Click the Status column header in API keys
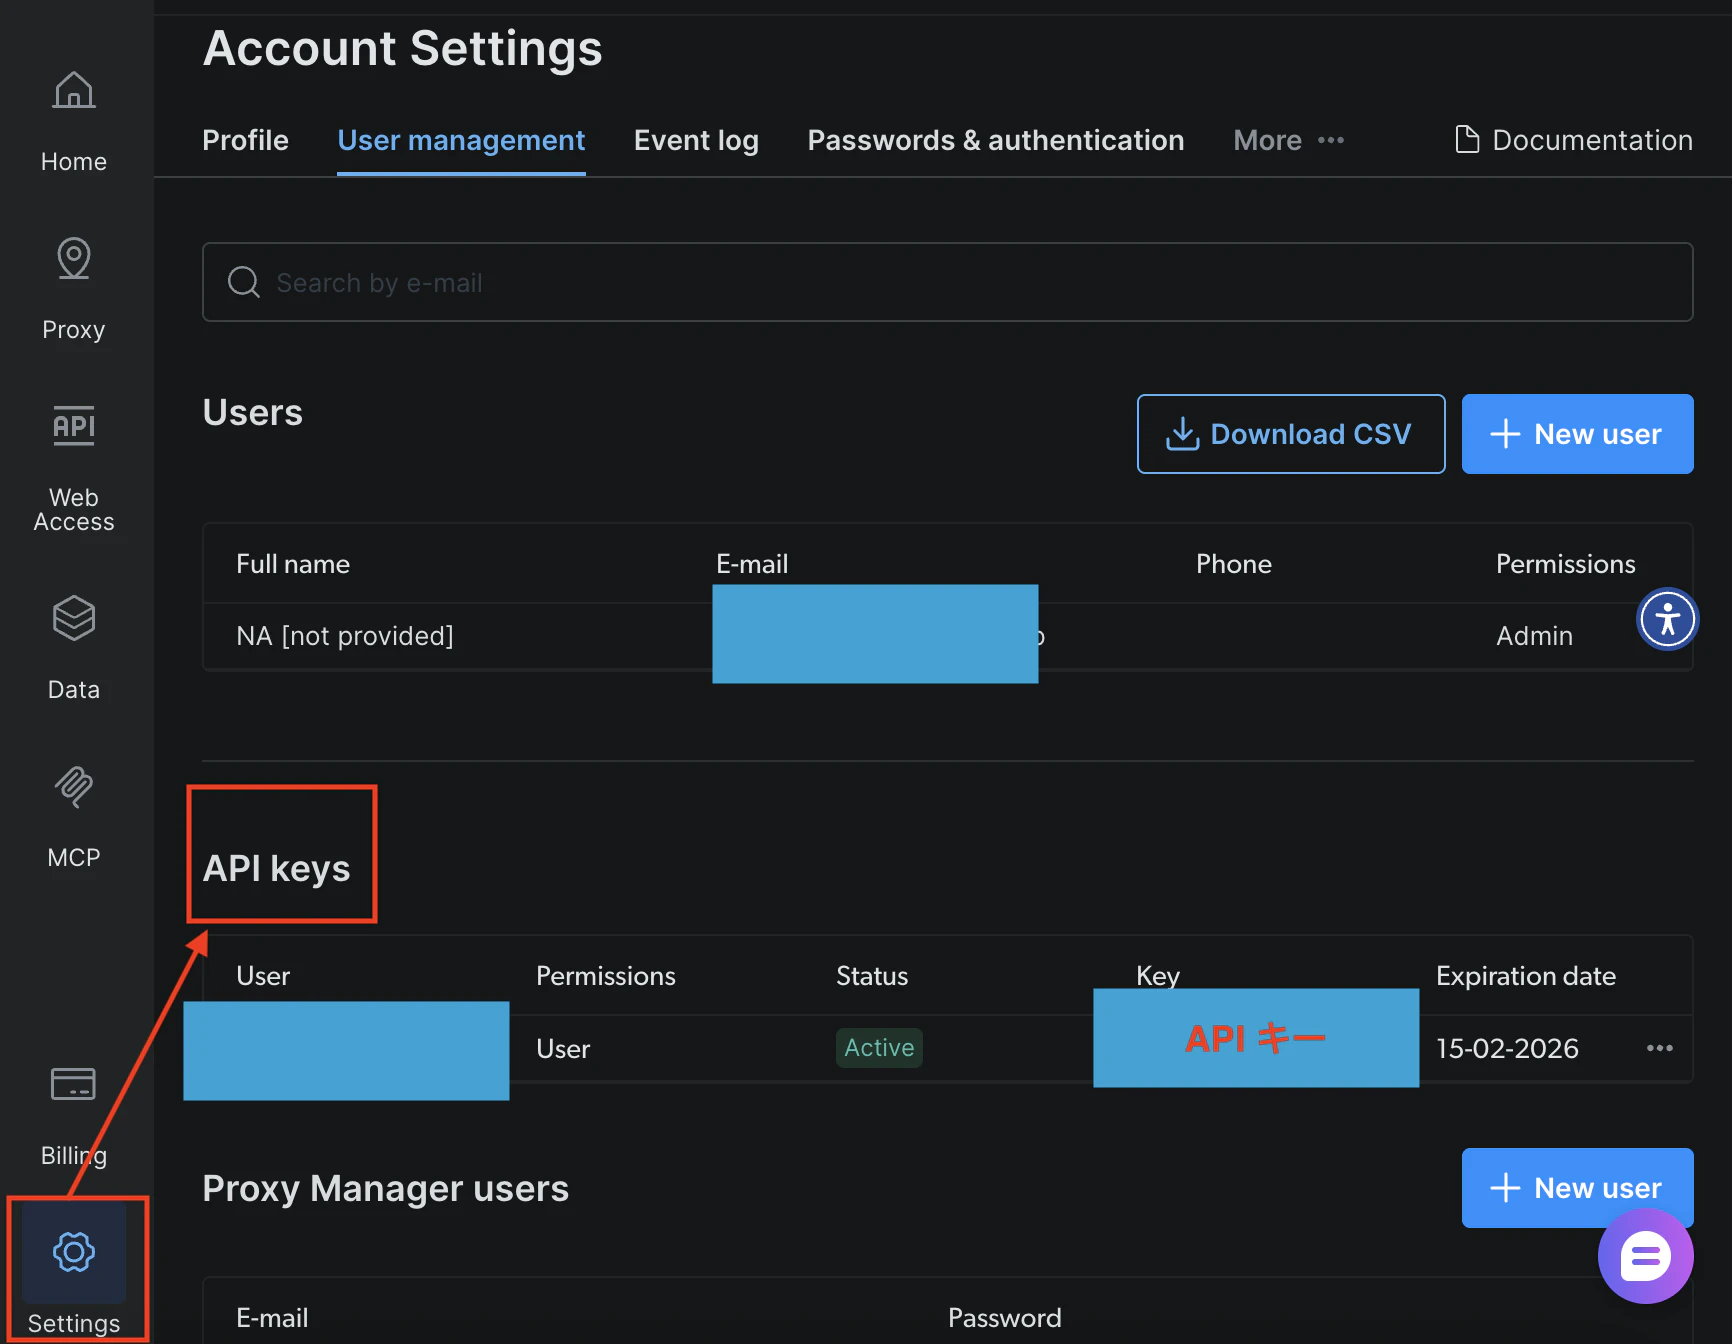The image size is (1732, 1344). (x=872, y=976)
